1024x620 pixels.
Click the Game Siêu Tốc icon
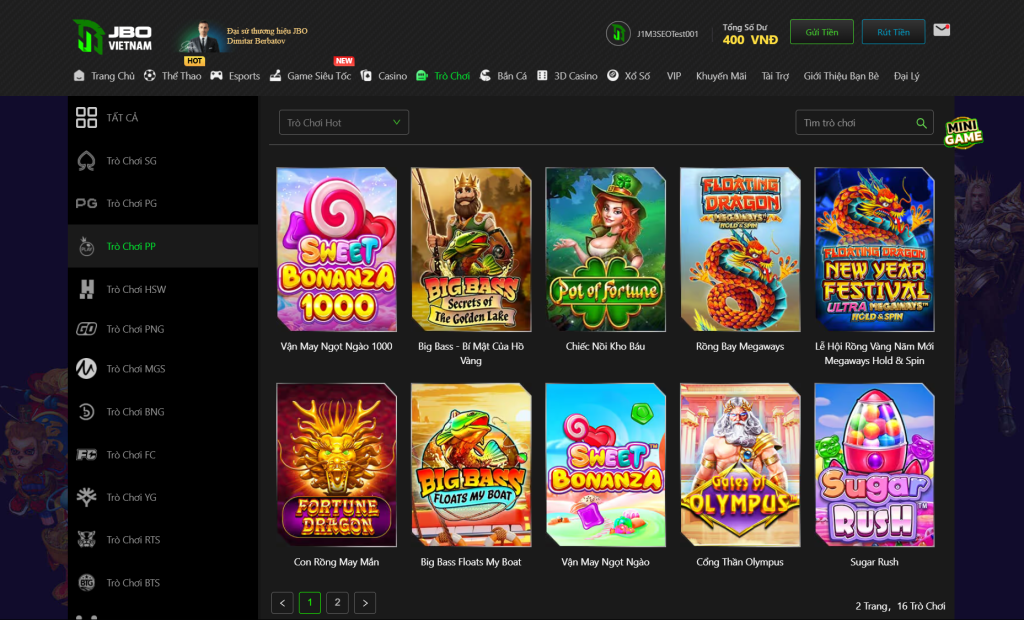(x=276, y=76)
